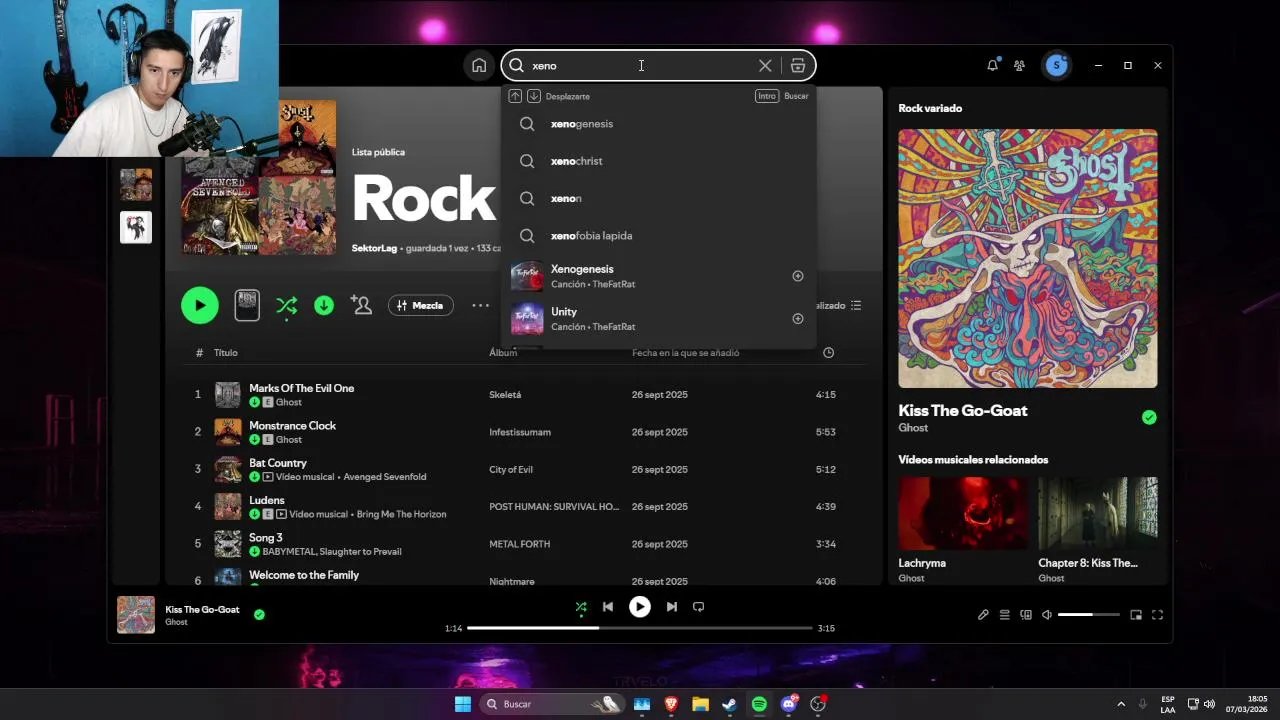Adjust the volume slider
The height and width of the screenshot is (720, 1280).
(x=1089, y=615)
